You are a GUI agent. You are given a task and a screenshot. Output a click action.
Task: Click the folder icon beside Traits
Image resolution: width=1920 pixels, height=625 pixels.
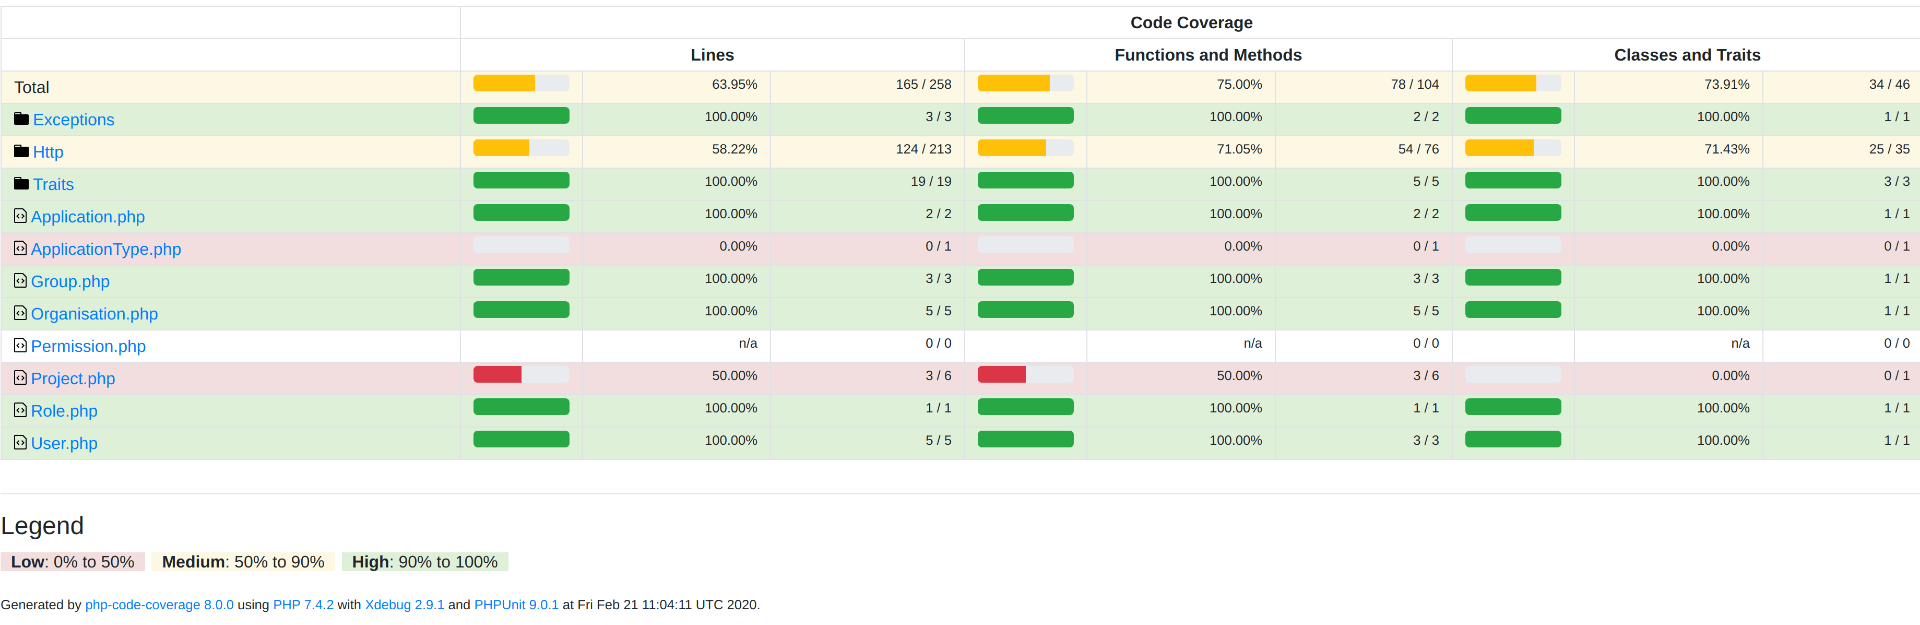coord(21,184)
